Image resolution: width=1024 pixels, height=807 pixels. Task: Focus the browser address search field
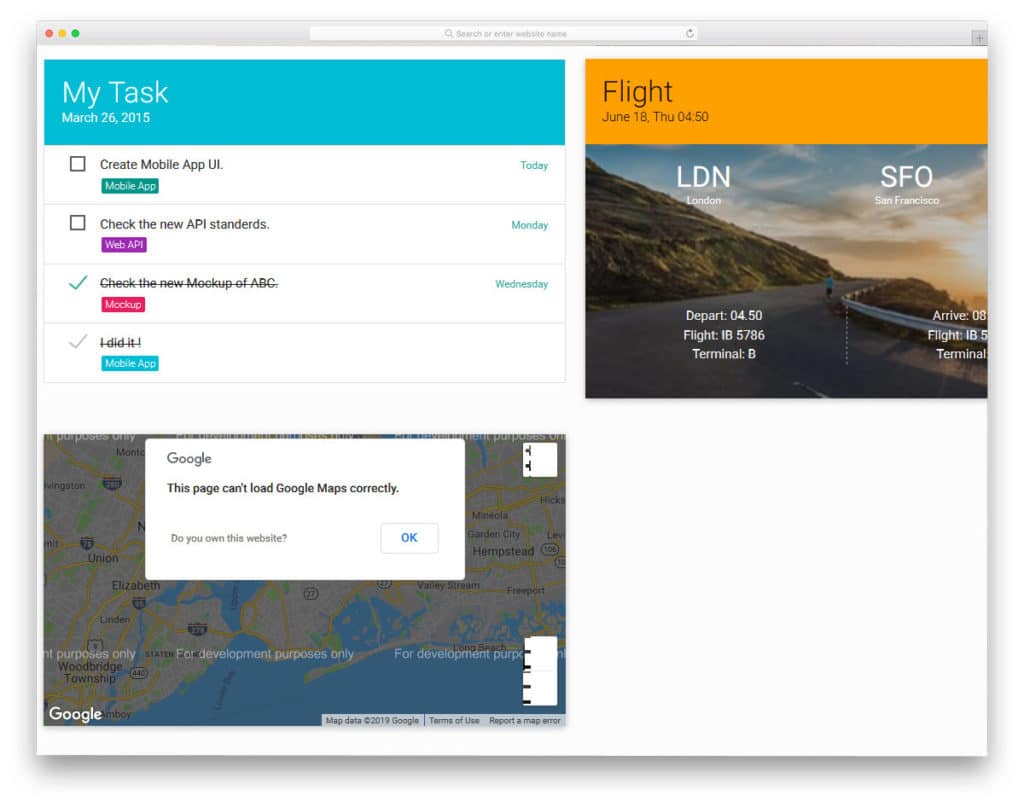tap(503, 33)
